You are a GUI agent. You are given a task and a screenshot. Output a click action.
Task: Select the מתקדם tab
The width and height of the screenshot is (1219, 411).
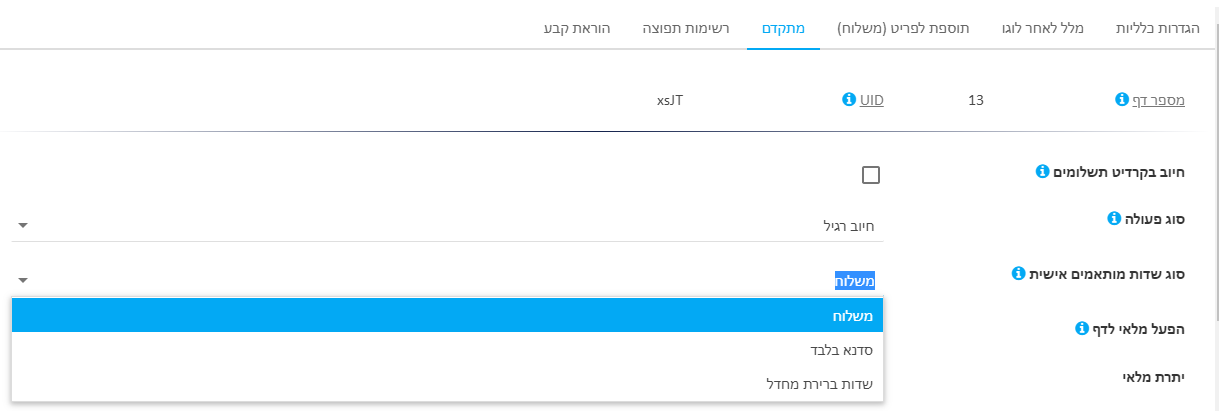click(x=783, y=27)
